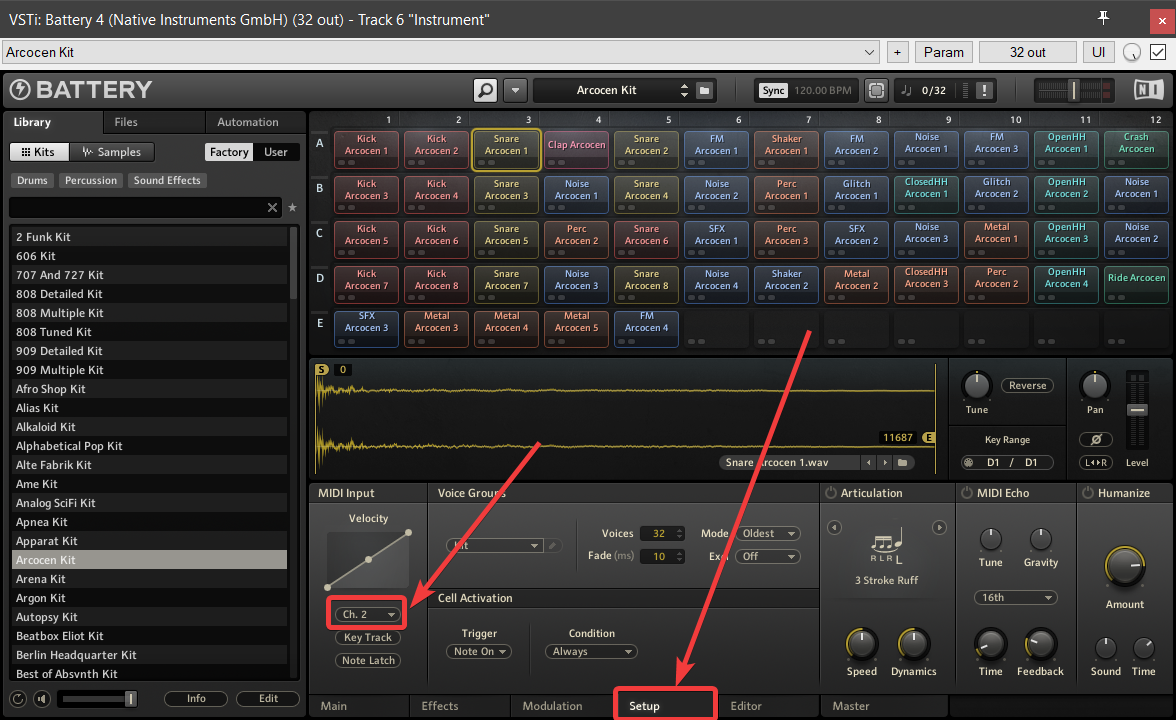Load the previous sample with the left arrow
The height and width of the screenshot is (720, 1176).
pyautogui.click(x=868, y=463)
